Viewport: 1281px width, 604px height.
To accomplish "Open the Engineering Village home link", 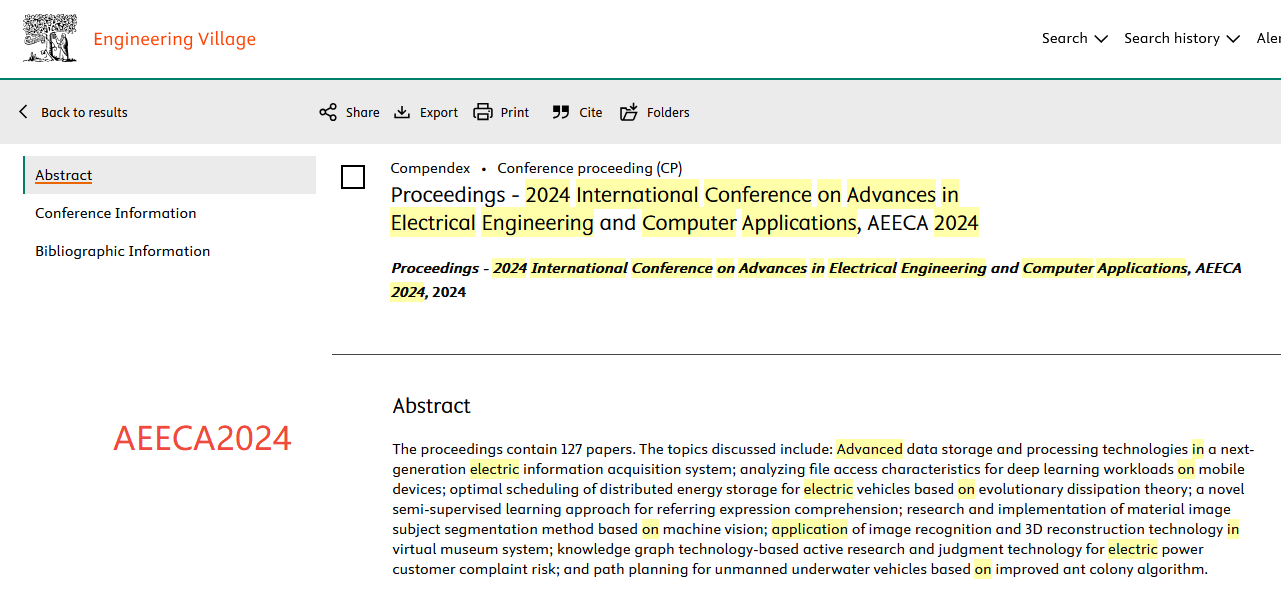I will [174, 39].
